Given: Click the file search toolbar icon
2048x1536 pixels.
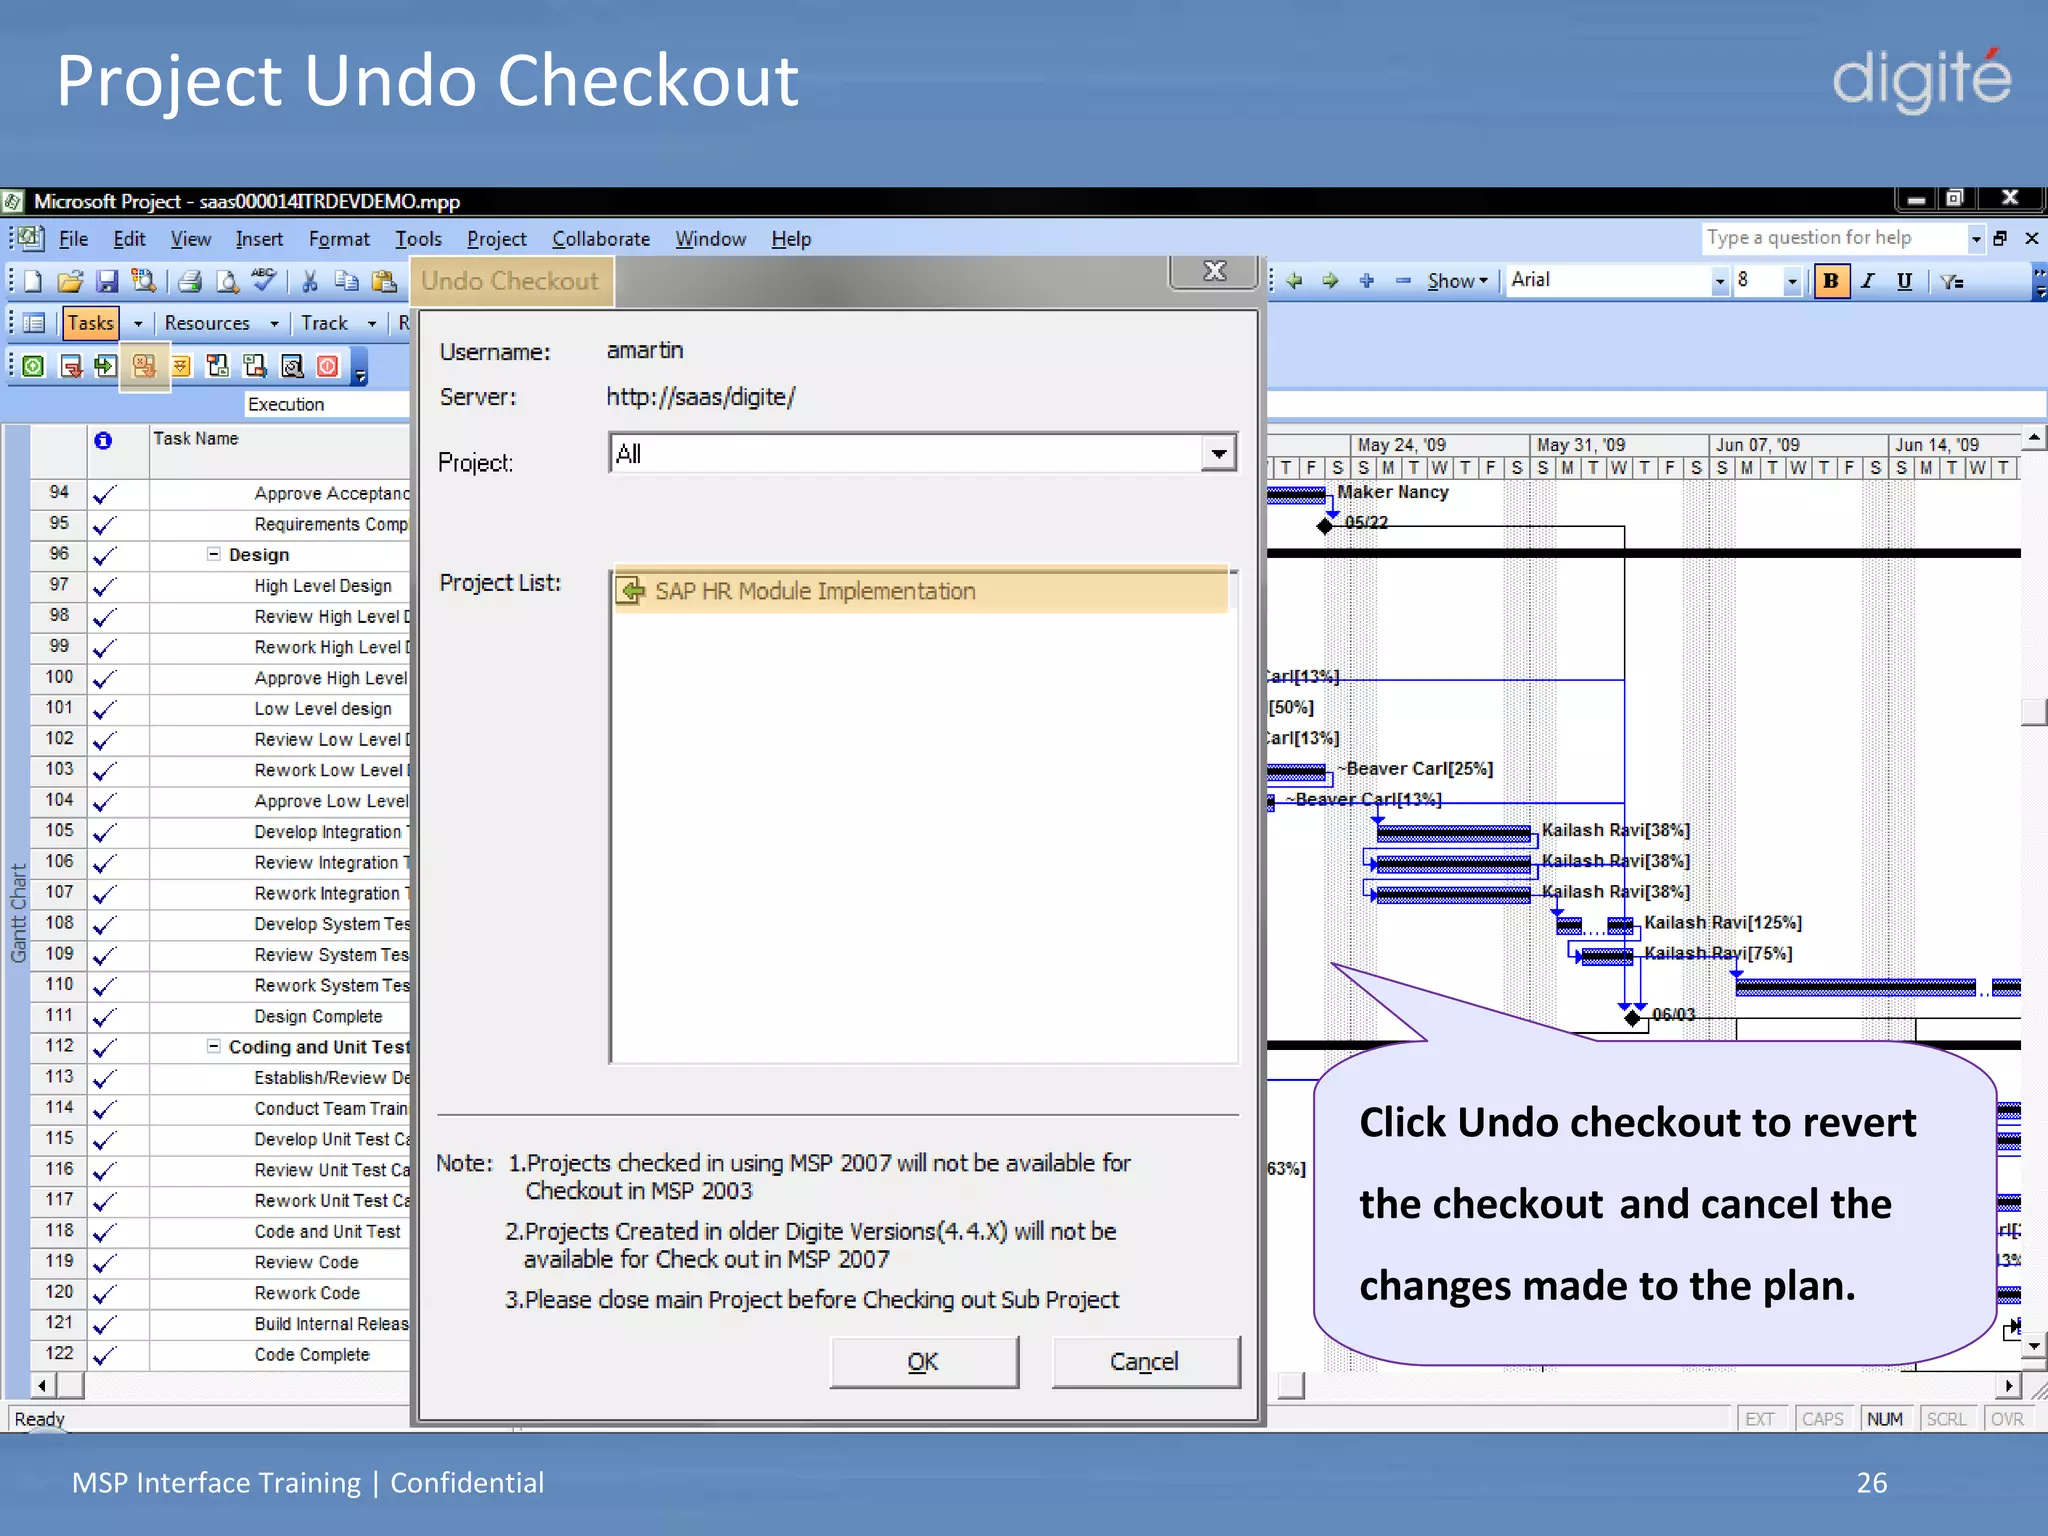Looking at the screenshot, I should pyautogui.click(x=144, y=281).
